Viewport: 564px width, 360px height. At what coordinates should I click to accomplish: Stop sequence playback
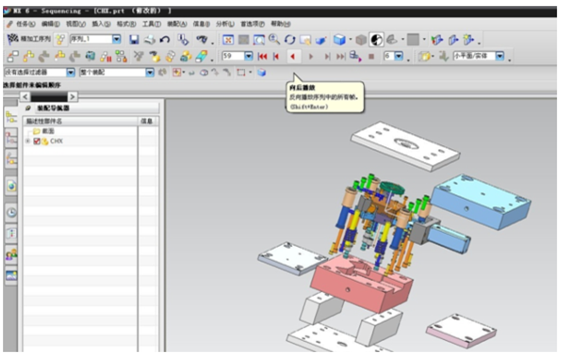point(371,56)
